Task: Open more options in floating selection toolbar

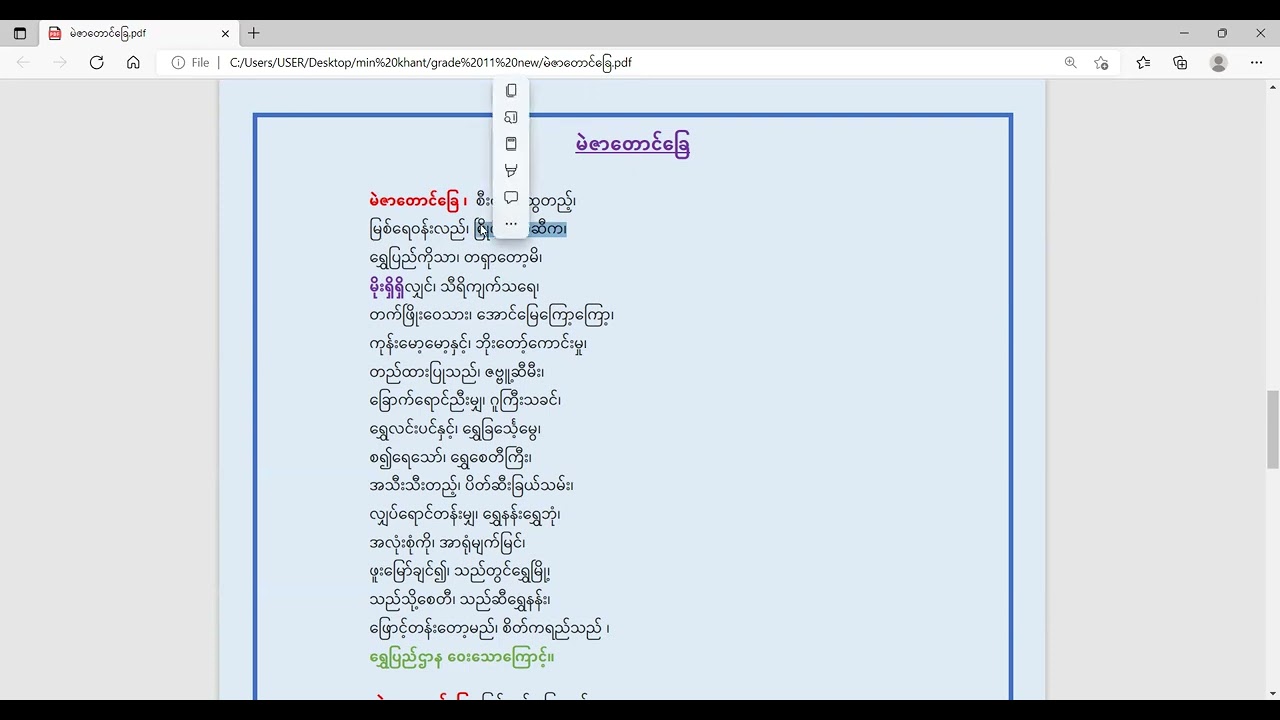Action: click(511, 224)
